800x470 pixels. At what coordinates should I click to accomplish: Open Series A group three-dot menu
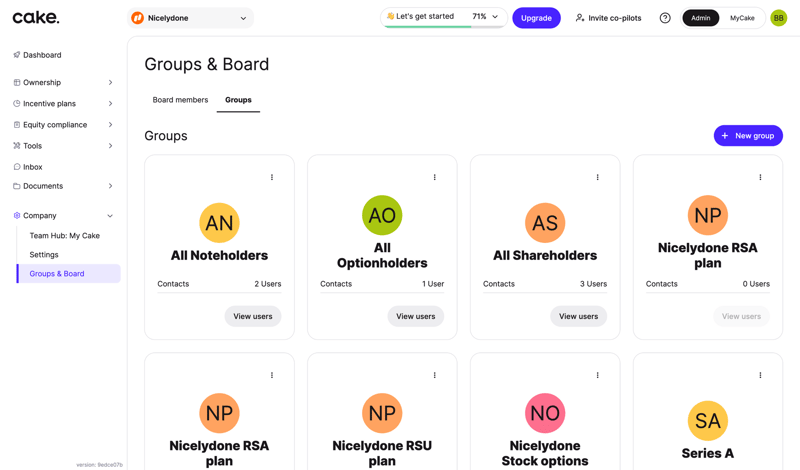click(760, 375)
